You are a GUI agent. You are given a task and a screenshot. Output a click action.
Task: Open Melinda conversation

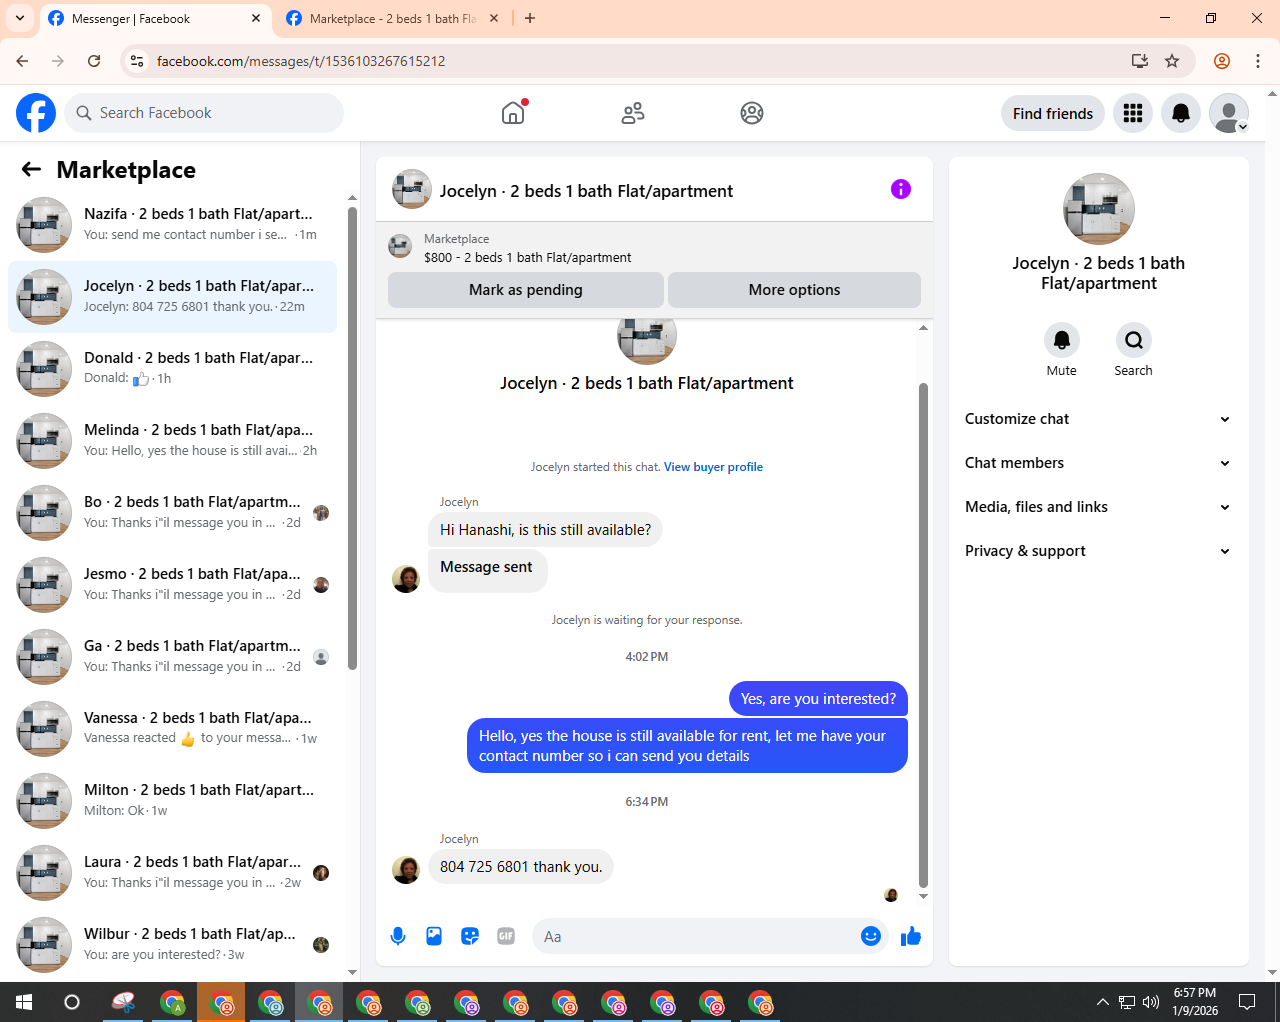(172, 441)
